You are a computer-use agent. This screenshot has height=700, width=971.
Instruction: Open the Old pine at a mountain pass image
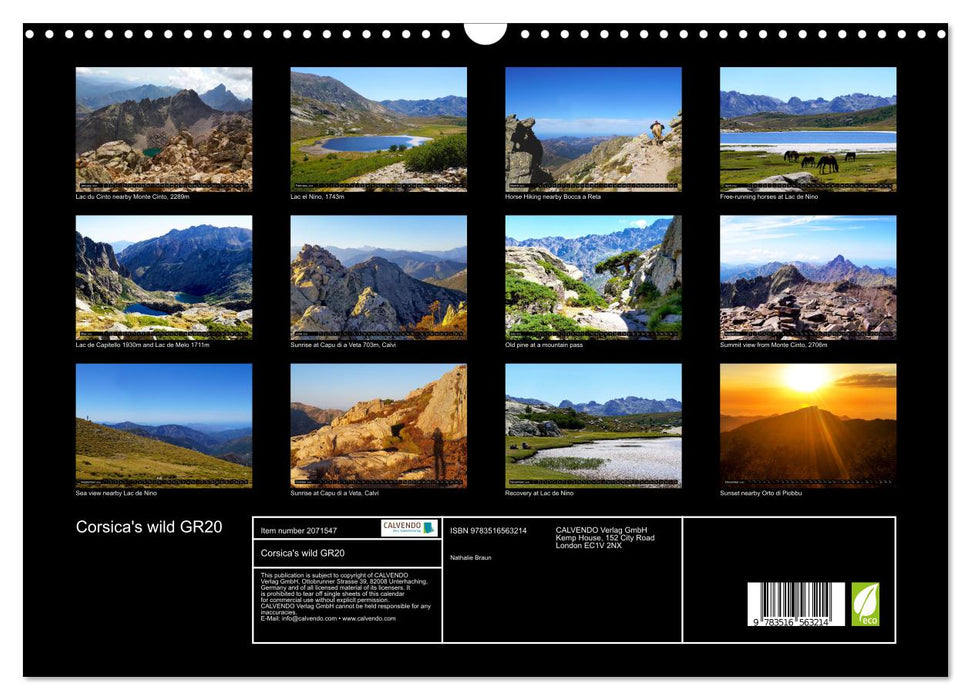588,278
